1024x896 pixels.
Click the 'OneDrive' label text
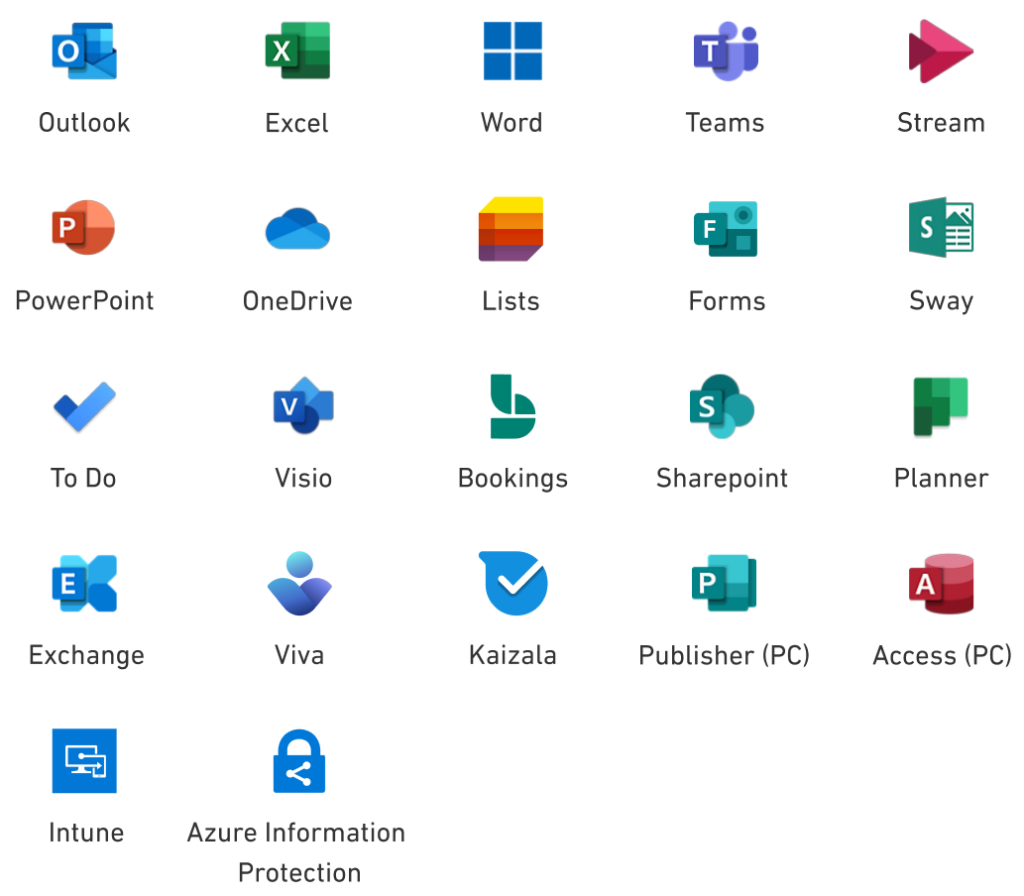pyautogui.click(x=298, y=301)
